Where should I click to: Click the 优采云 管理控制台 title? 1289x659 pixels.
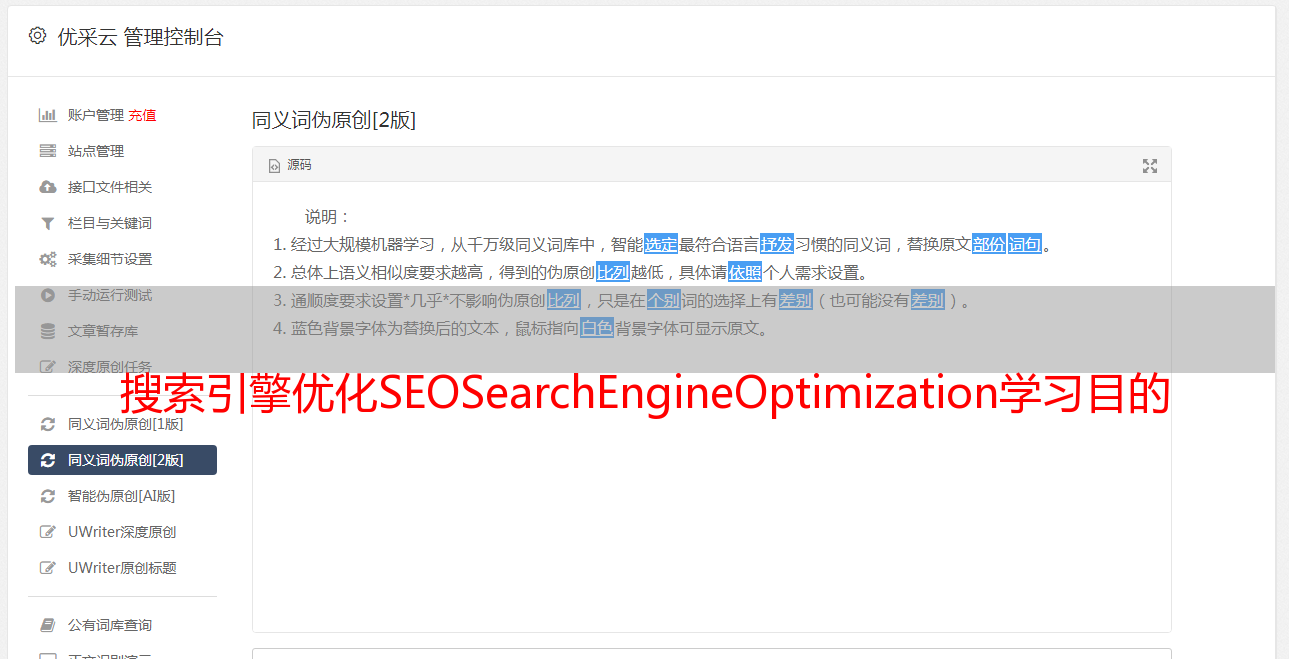pos(141,37)
